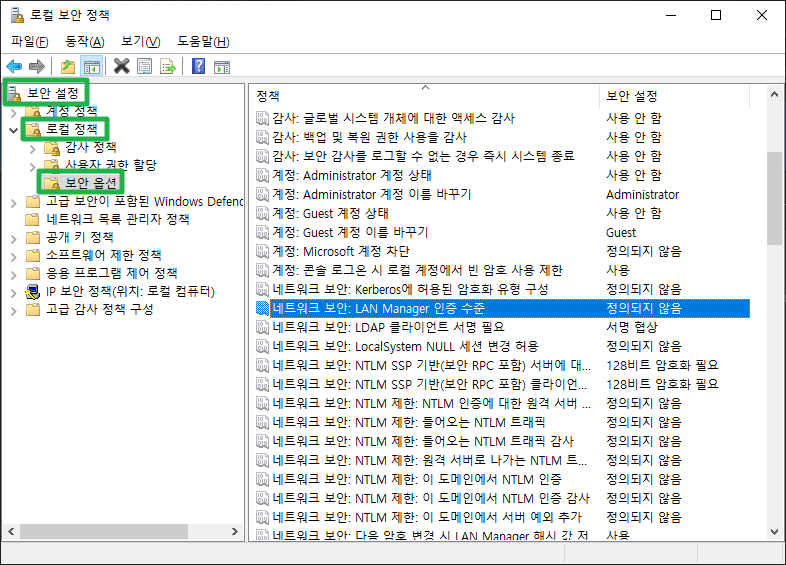Click the Up one level folder icon
786x565 pixels.
coord(68,67)
